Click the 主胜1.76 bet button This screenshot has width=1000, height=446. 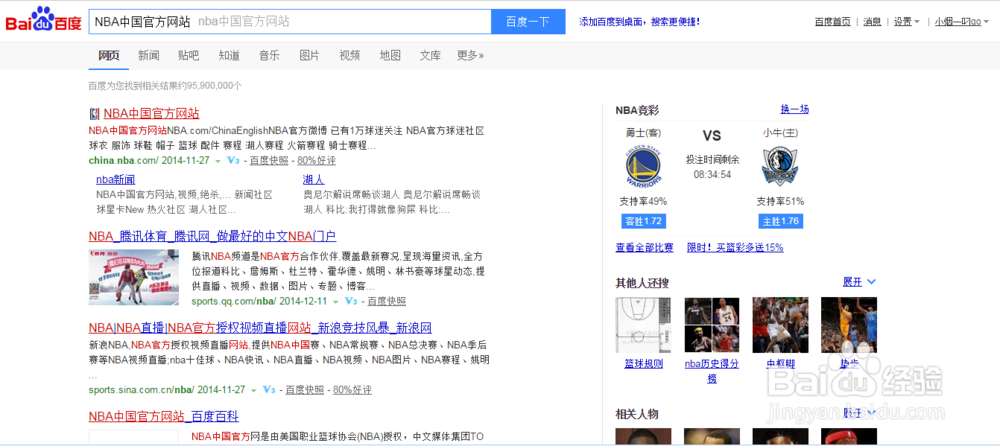[780, 221]
